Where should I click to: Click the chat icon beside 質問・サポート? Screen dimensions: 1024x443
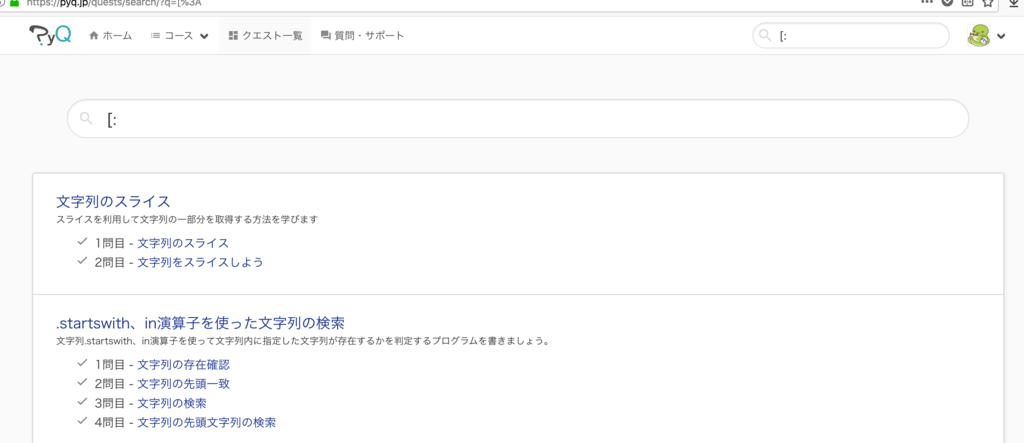tap(325, 36)
